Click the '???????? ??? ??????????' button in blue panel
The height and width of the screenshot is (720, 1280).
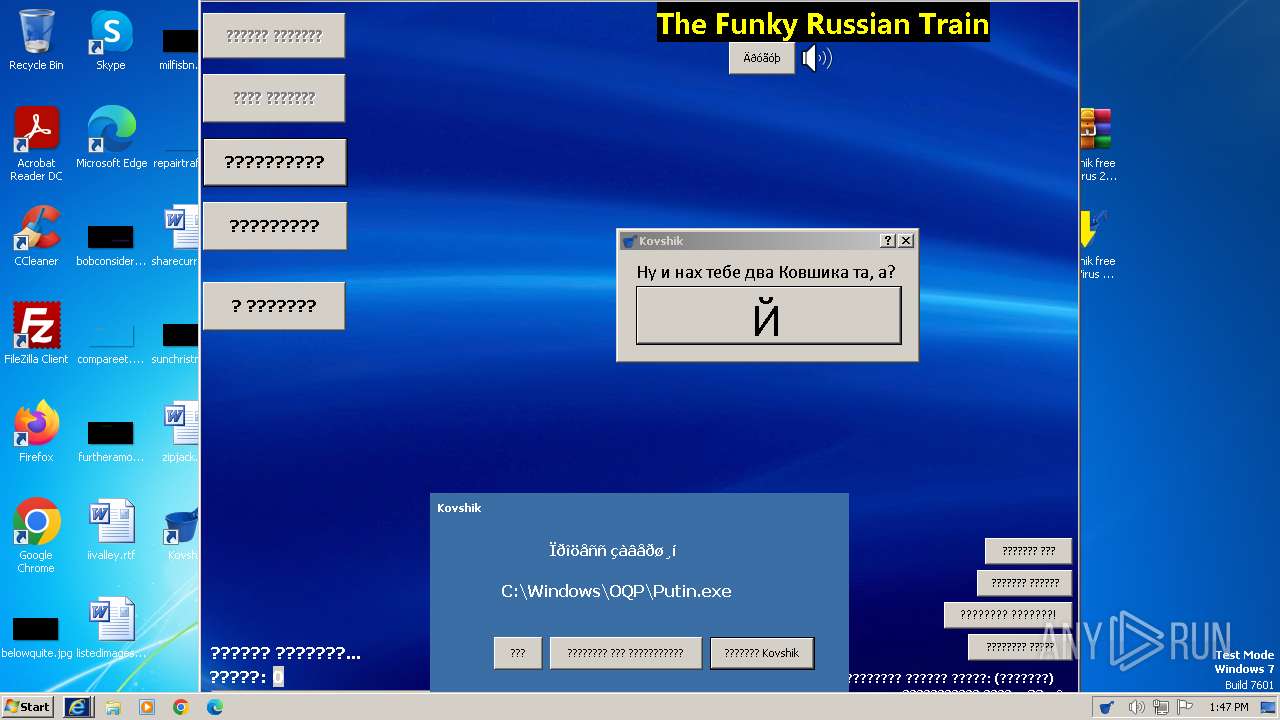[x=626, y=653]
